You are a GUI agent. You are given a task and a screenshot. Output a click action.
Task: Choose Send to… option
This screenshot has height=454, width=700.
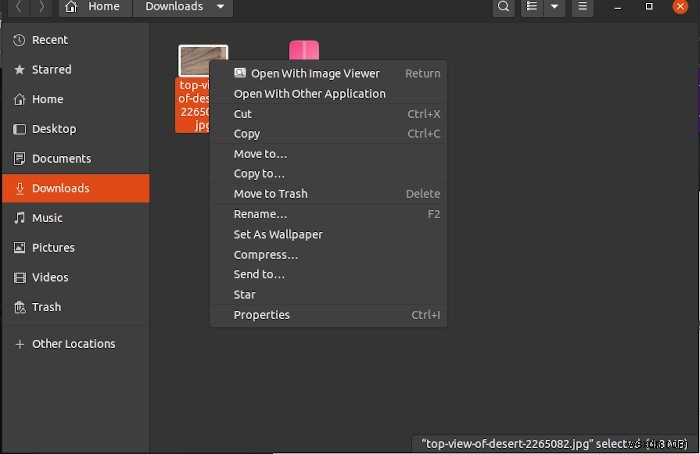[328, 274]
